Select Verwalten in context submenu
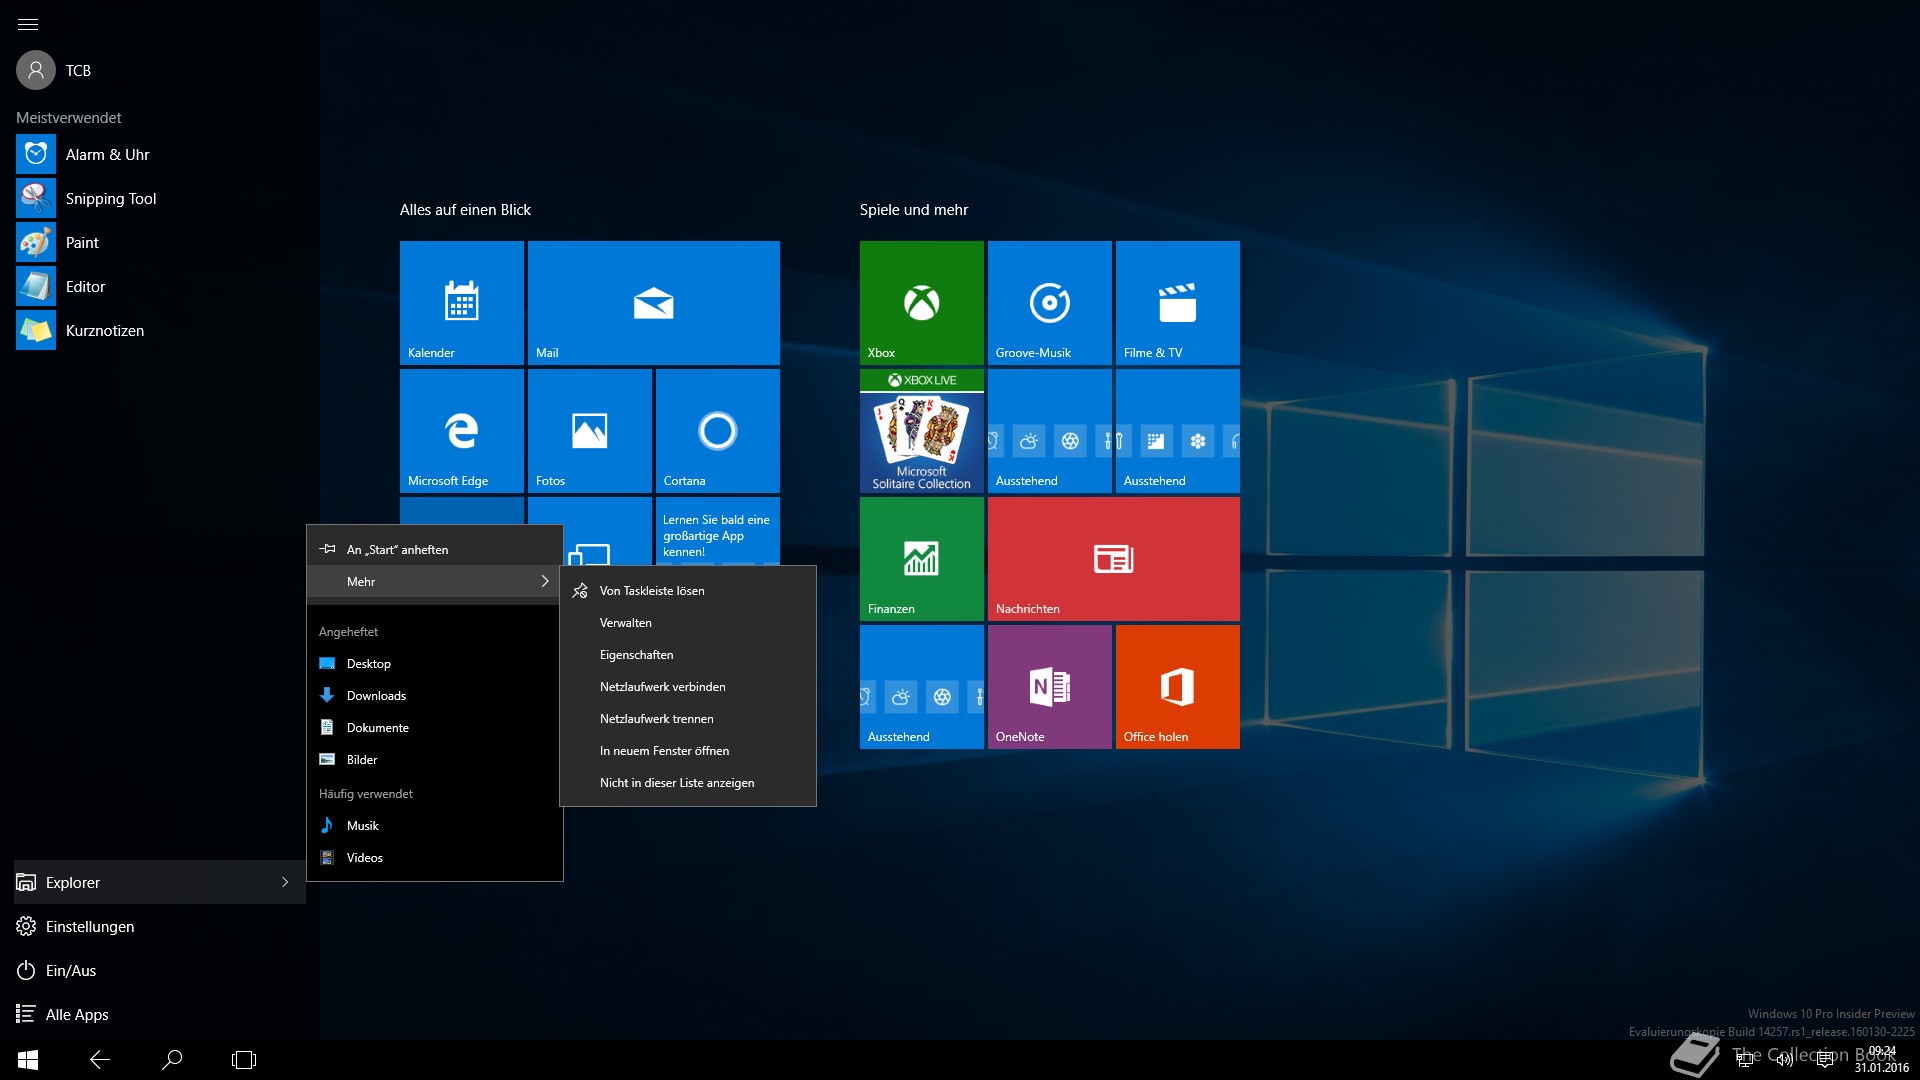The width and height of the screenshot is (1920, 1080). tap(688, 623)
